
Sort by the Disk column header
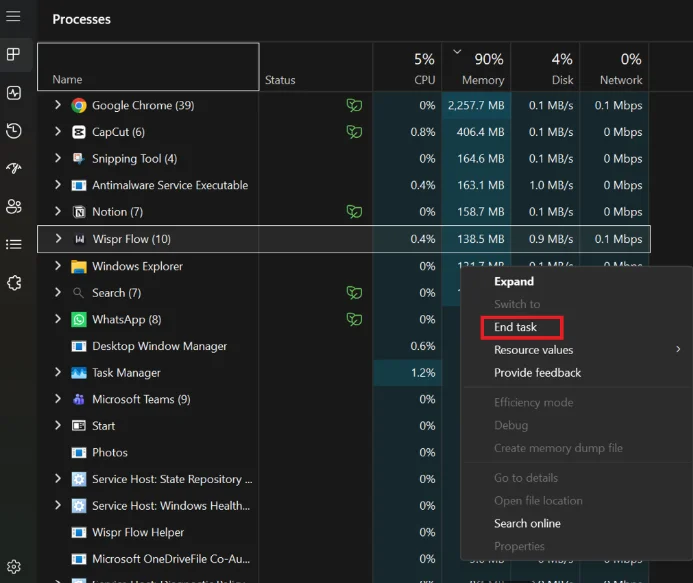(545, 67)
